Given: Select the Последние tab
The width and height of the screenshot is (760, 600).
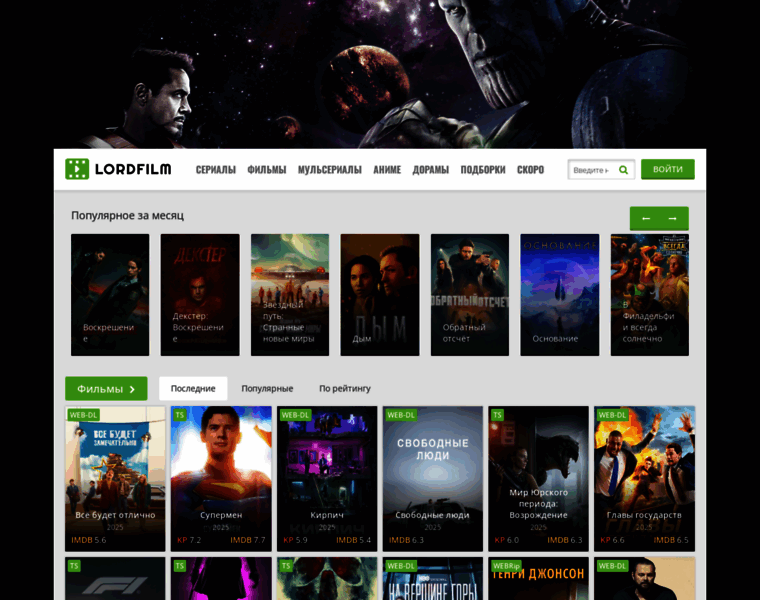Looking at the screenshot, I should 193,389.
